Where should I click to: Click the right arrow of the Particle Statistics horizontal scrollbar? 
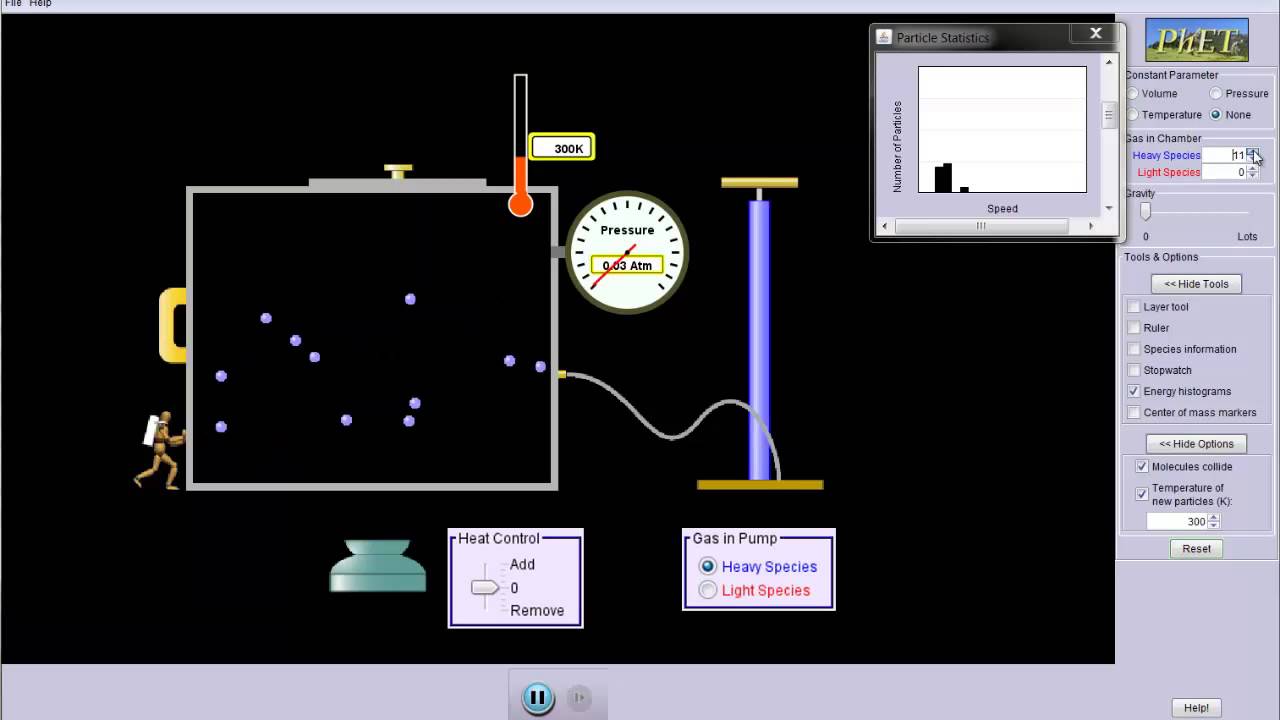[x=1091, y=227]
